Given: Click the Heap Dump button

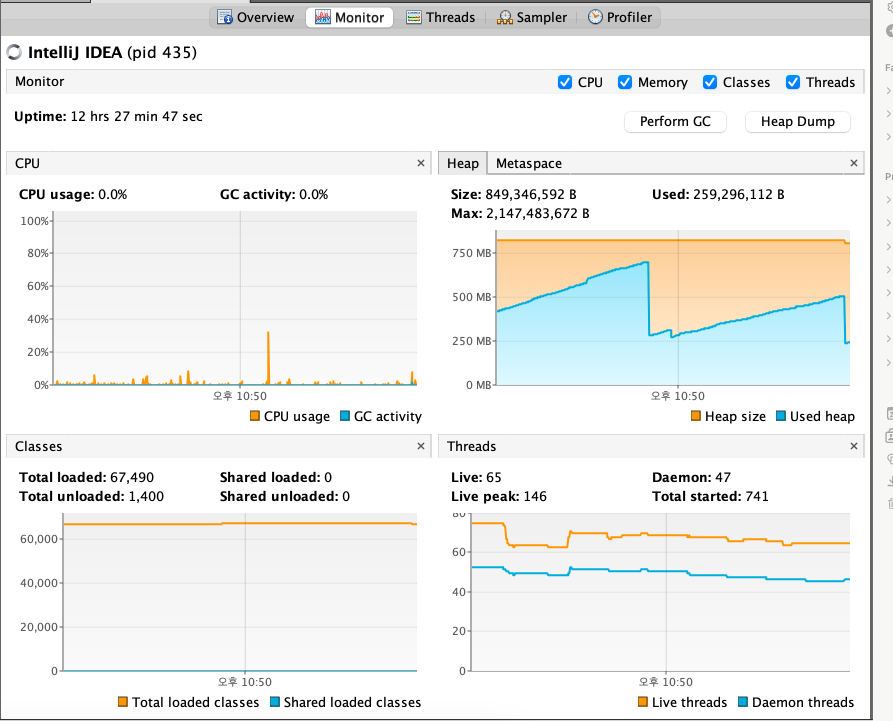Looking at the screenshot, I should coord(798,122).
